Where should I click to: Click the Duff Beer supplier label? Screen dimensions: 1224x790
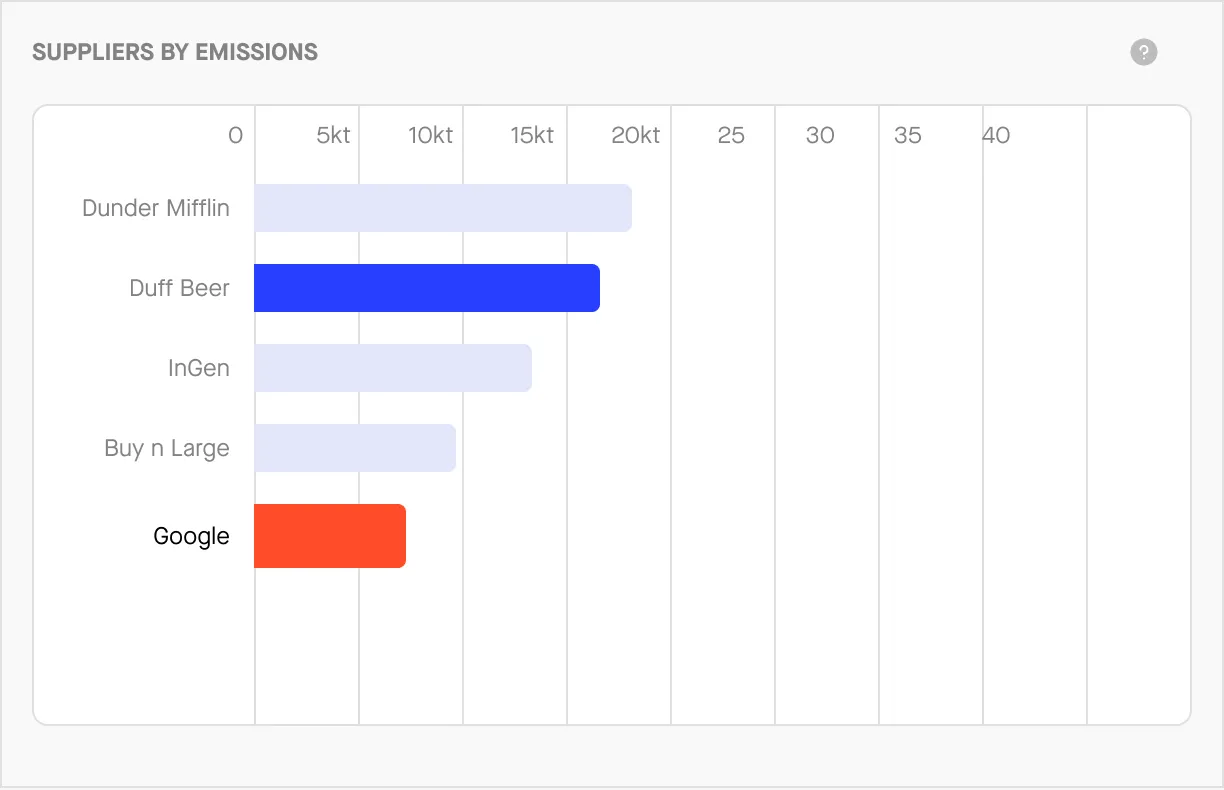pyautogui.click(x=180, y=288)
